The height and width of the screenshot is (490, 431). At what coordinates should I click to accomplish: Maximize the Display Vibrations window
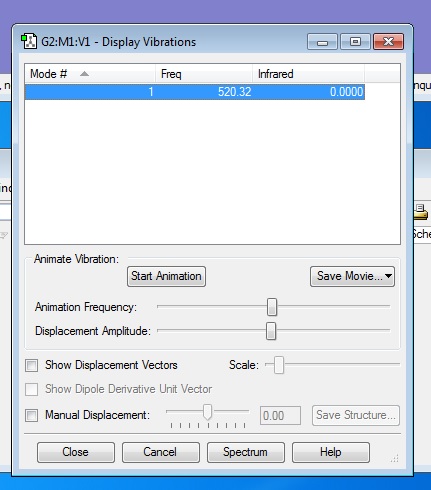355,42
